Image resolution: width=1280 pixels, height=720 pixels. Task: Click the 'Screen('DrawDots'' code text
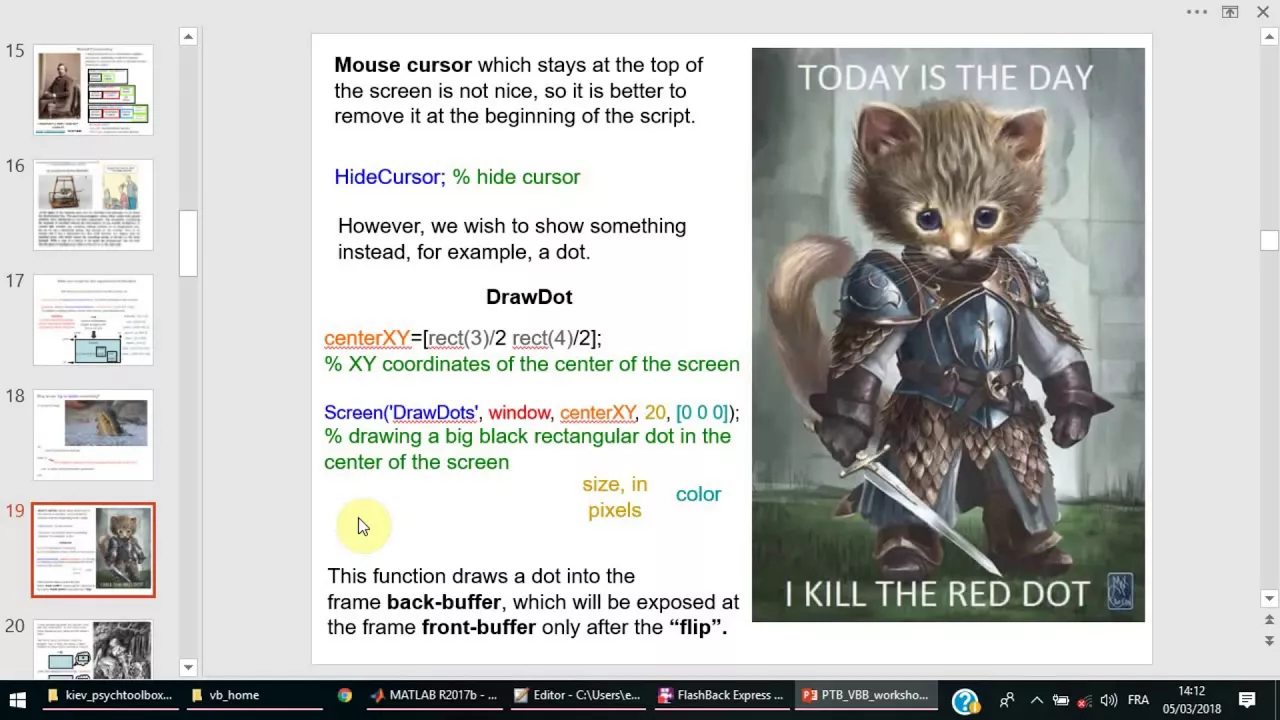coord(402,412)
